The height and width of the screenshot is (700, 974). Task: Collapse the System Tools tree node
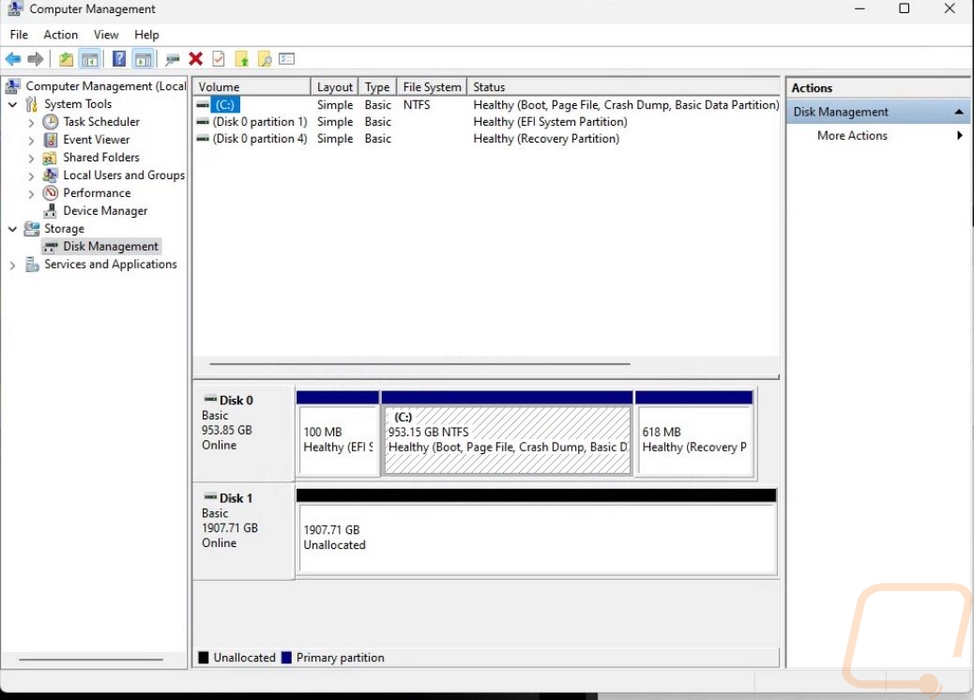12,104
